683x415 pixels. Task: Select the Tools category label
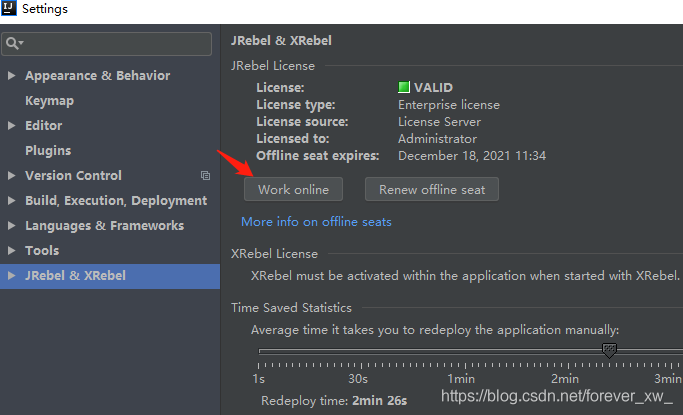click(42, 250)
